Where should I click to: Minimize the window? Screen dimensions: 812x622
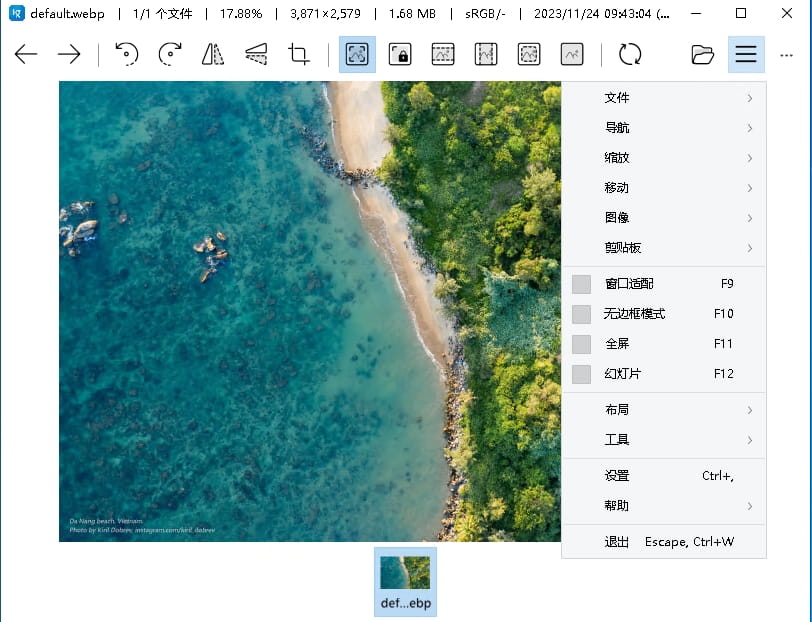[x=695, y=13]
